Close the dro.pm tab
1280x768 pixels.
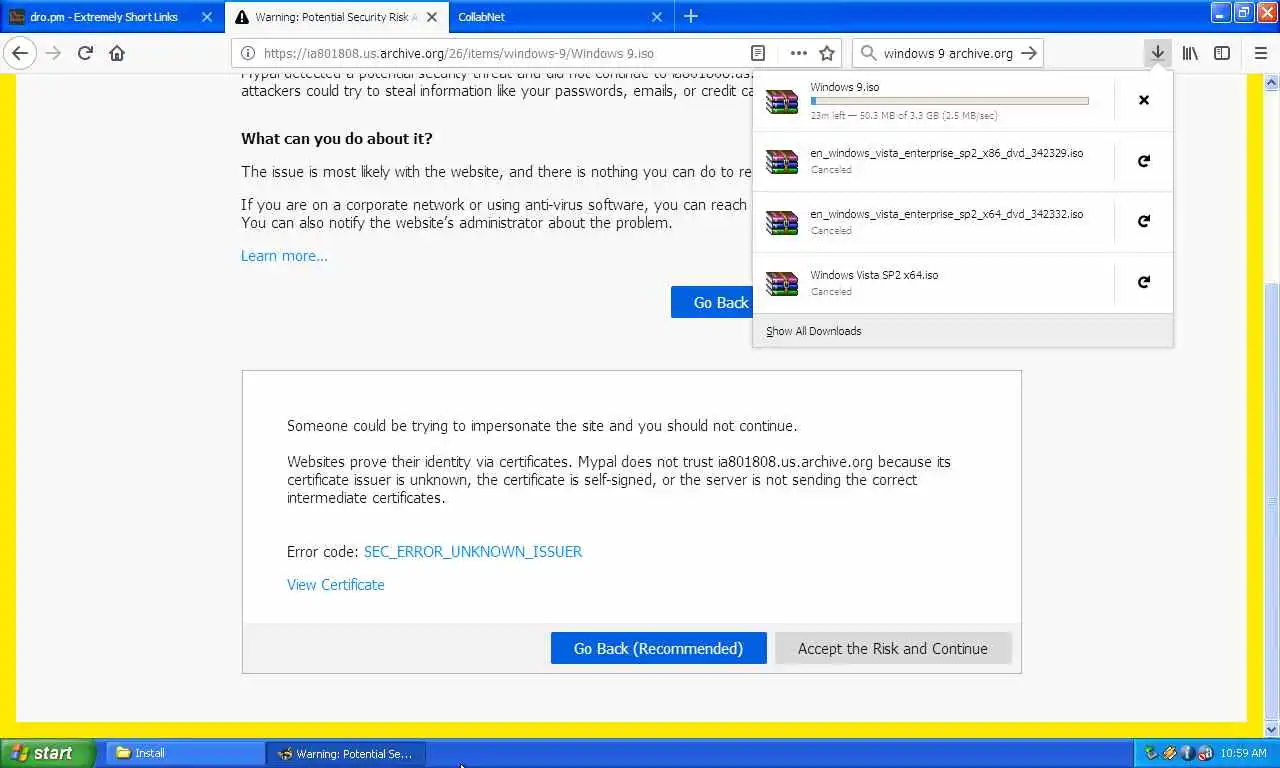(207, 17)
